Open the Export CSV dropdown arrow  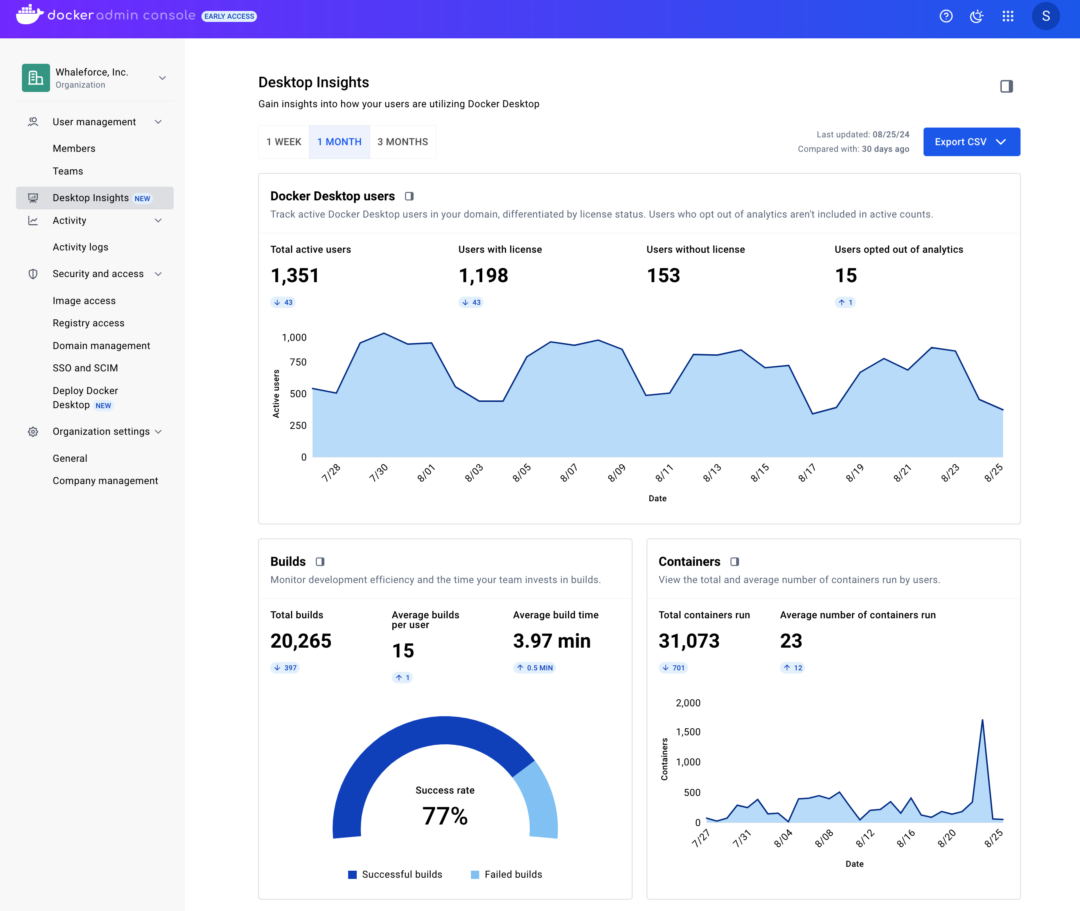tap(999, 141)
